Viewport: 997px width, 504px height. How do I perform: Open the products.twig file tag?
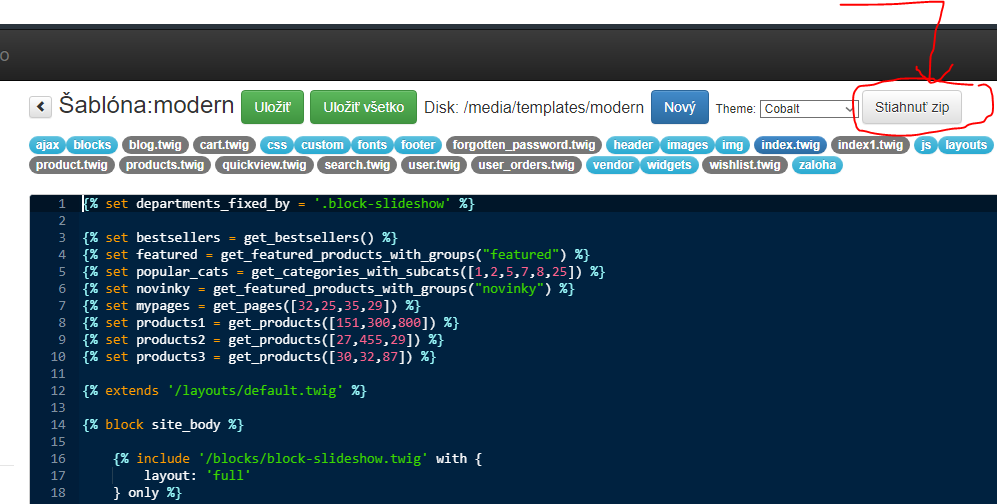(165, 165)
